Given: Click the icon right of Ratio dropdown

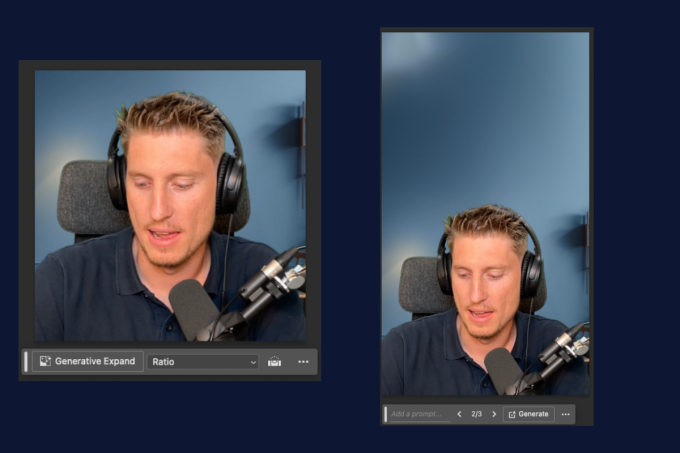Looking at the screenshot, I should tap(274, 362).
